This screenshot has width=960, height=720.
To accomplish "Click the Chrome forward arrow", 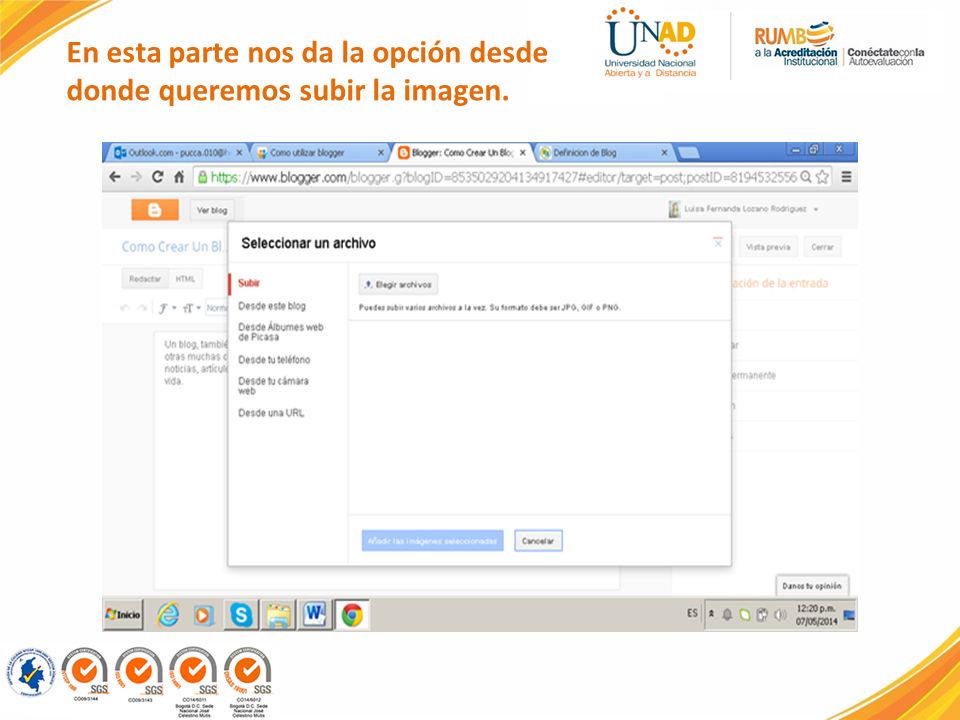I will click(136, 177).
